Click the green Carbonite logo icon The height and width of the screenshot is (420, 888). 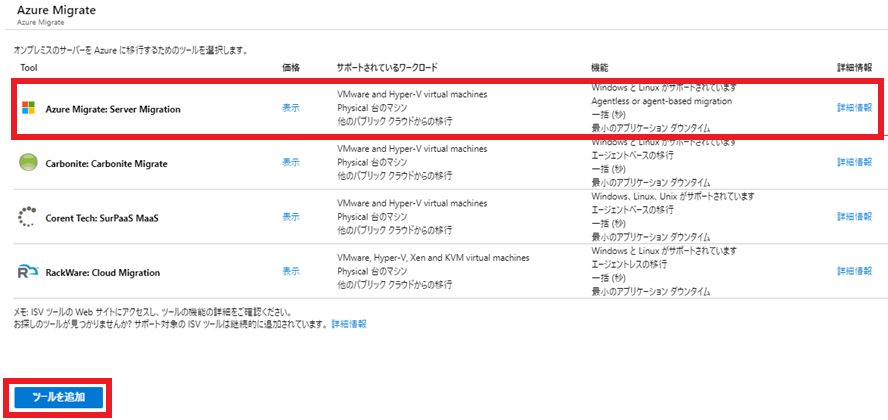pos(28,162)
